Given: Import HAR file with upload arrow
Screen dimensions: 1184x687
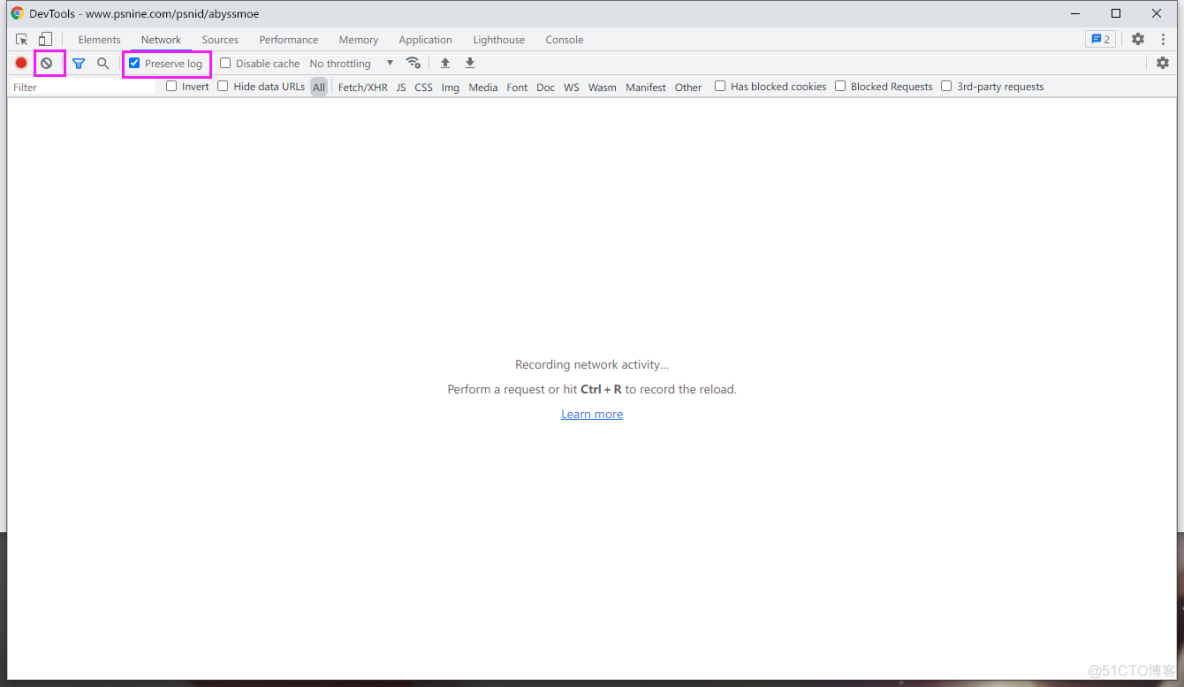Looking at the screenshot, I should (445, 63).
